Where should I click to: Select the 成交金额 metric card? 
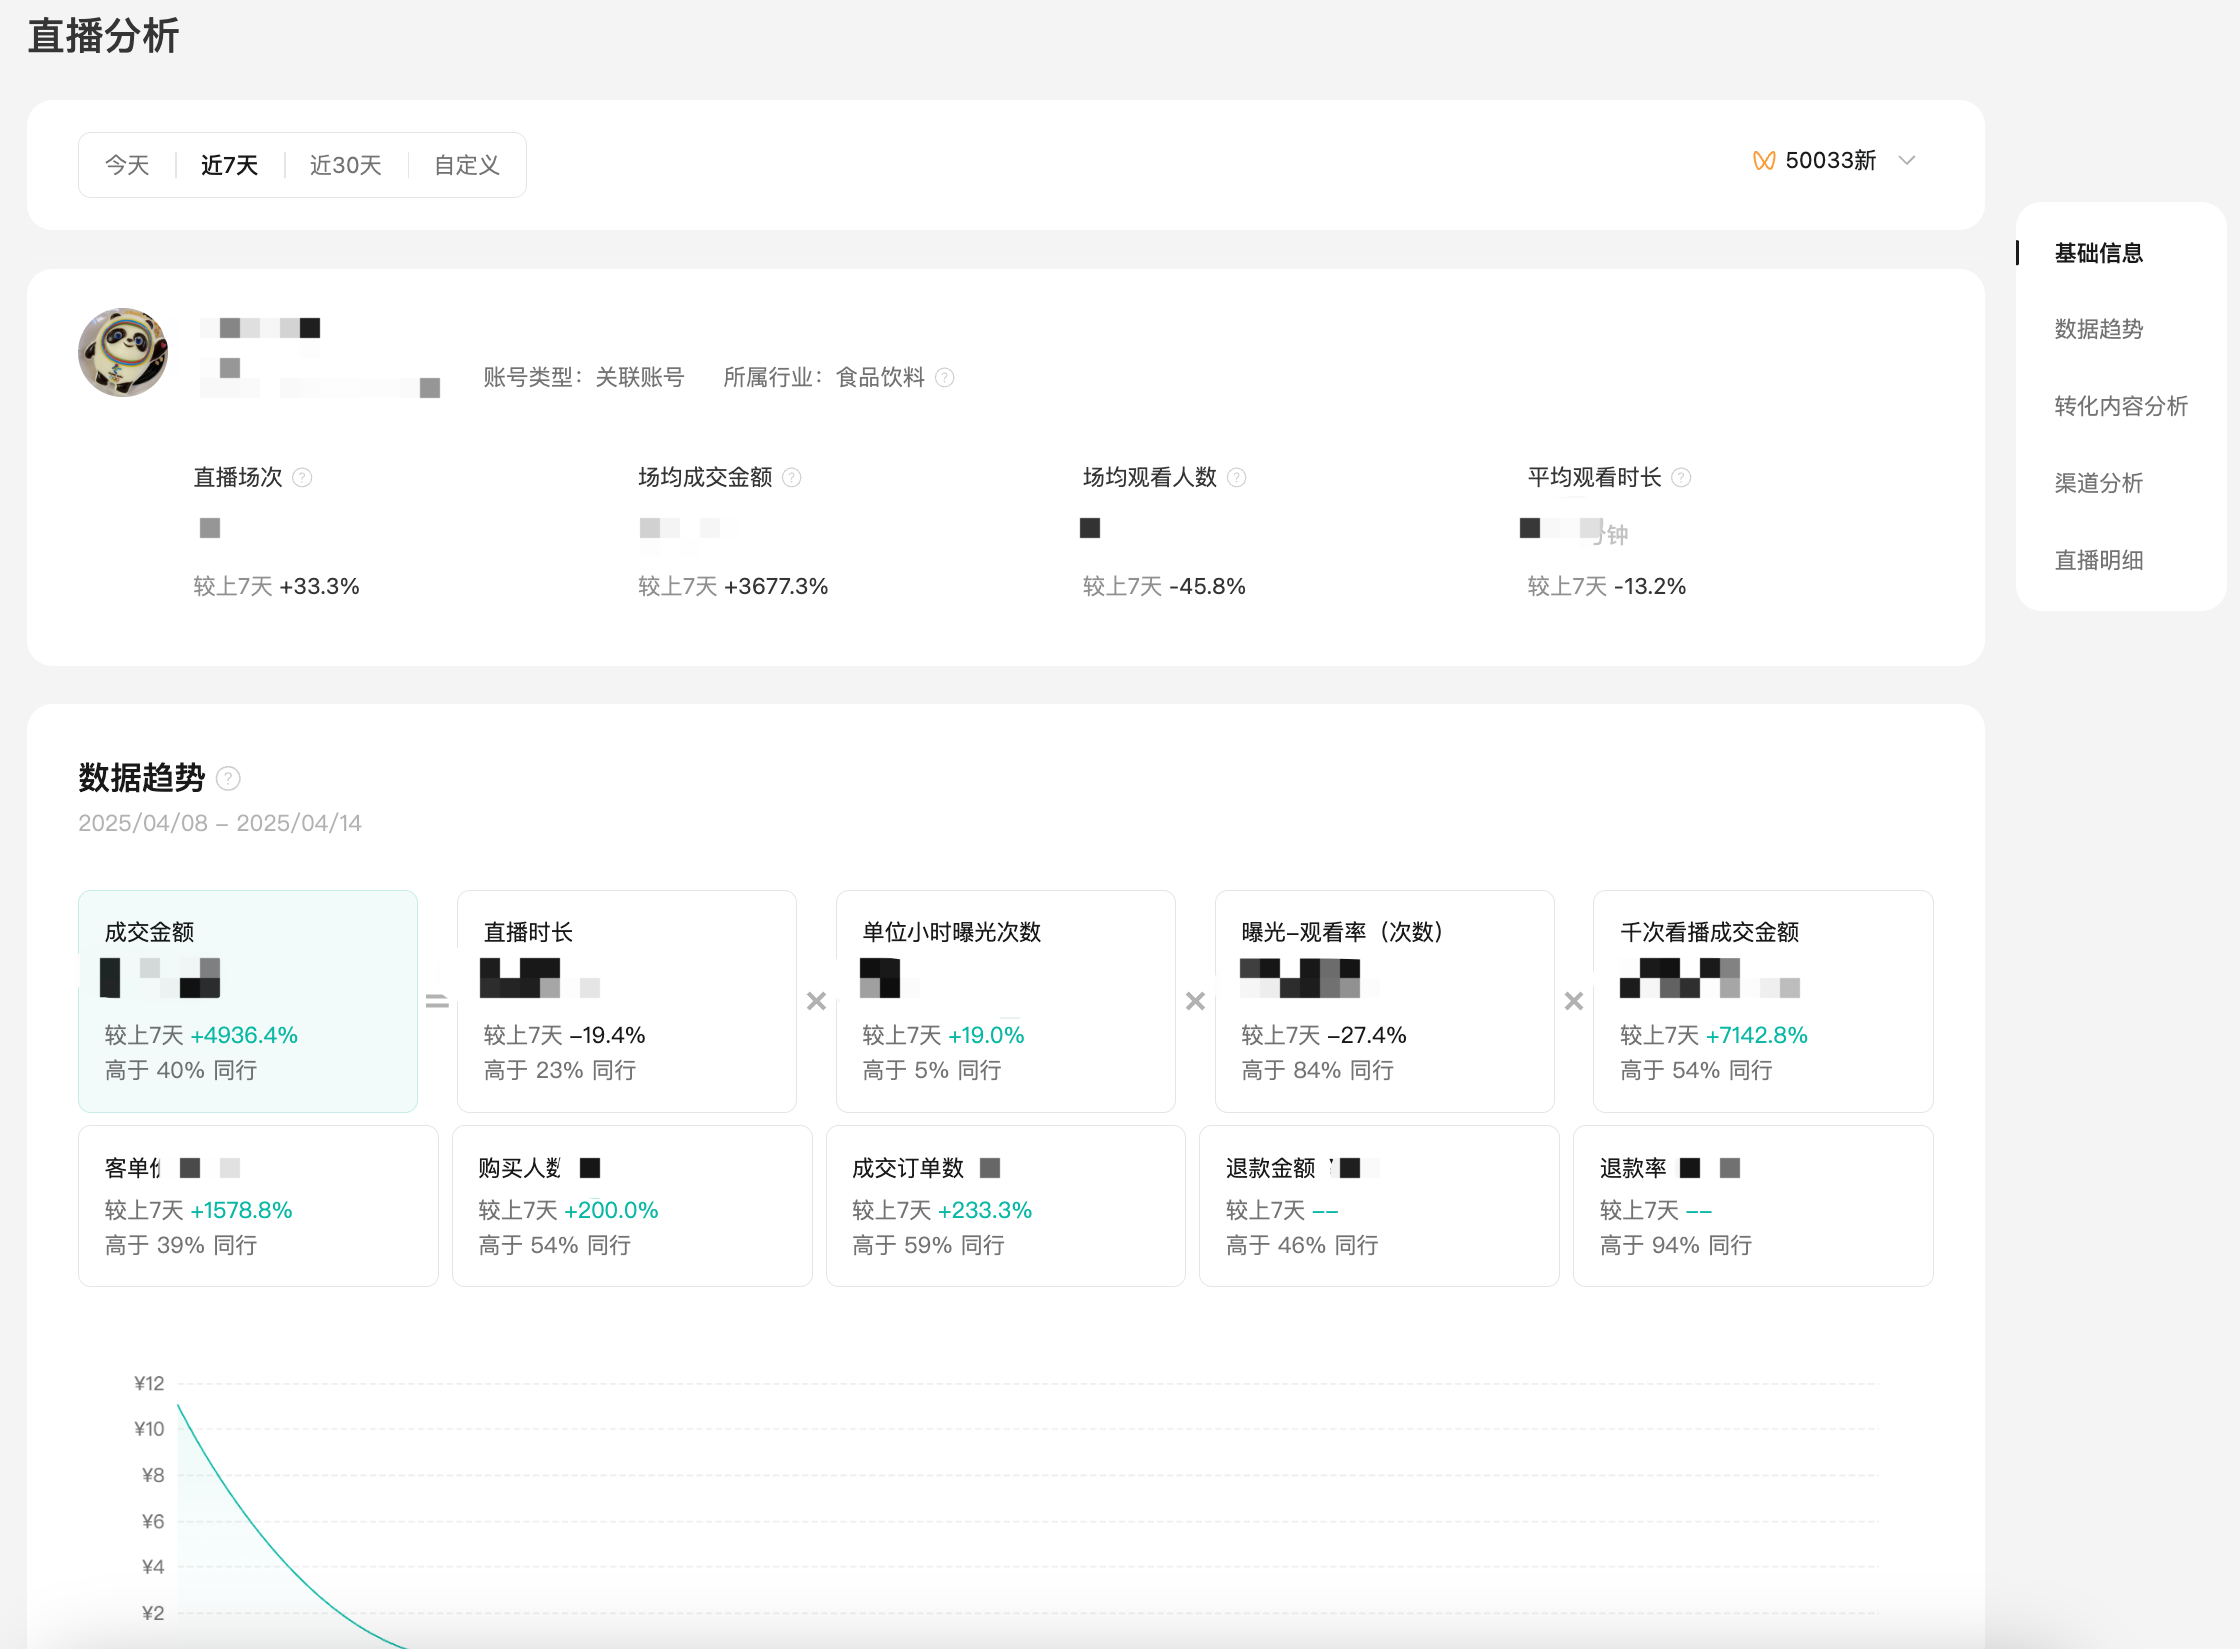[x=248, y=1001]
